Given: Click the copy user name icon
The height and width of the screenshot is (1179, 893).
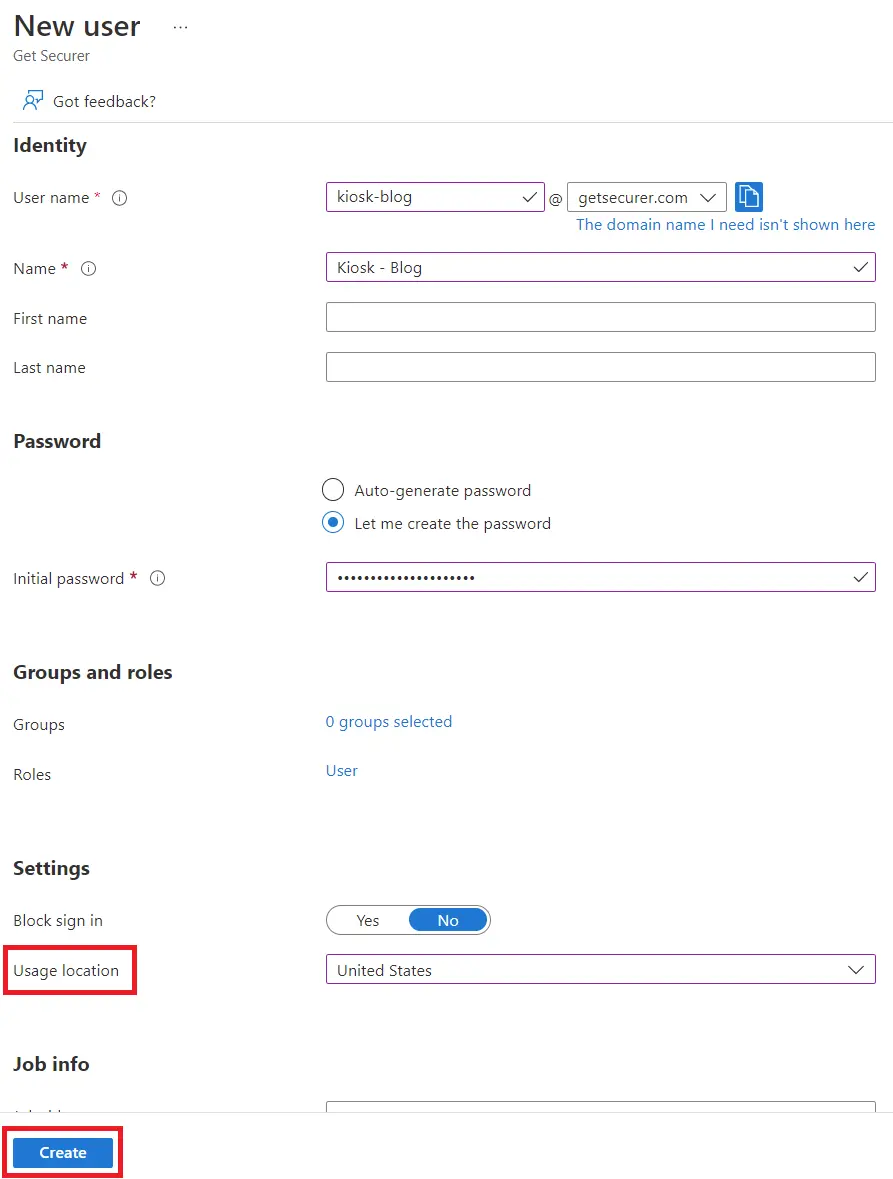Looking at the screenshot, I should (749, 197).
